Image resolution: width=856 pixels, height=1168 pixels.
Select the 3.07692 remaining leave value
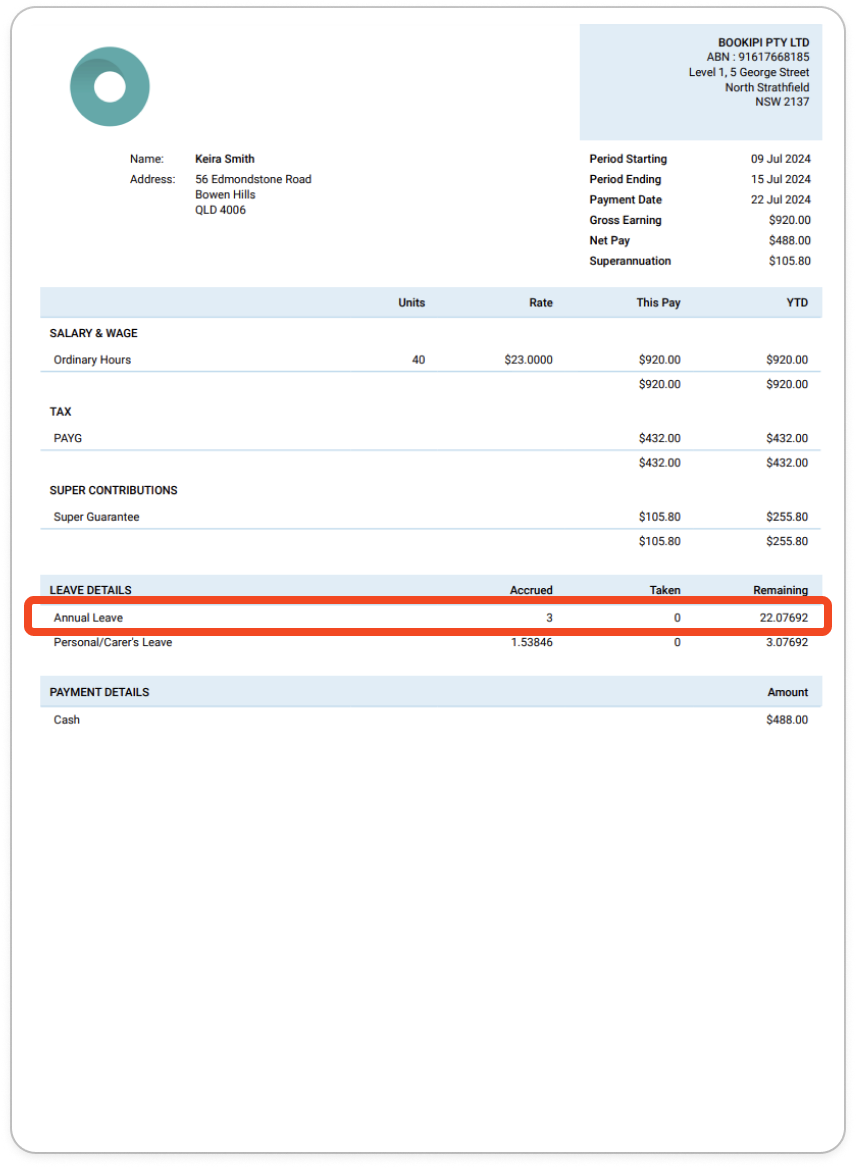tap(787, 642)
